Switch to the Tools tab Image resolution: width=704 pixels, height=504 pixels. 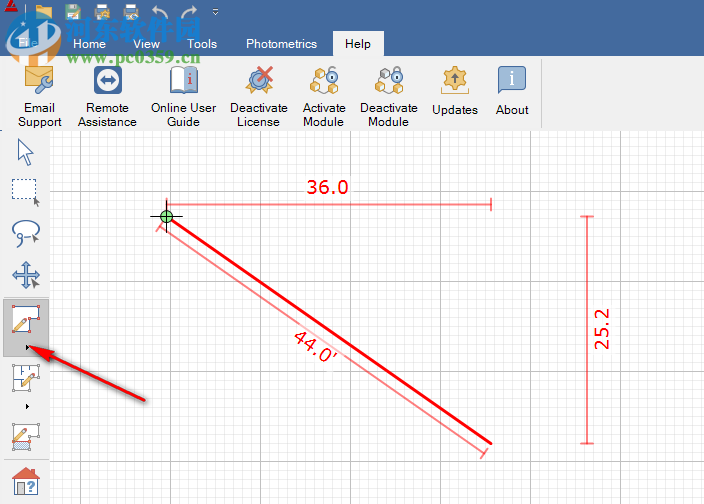point(202,44)
